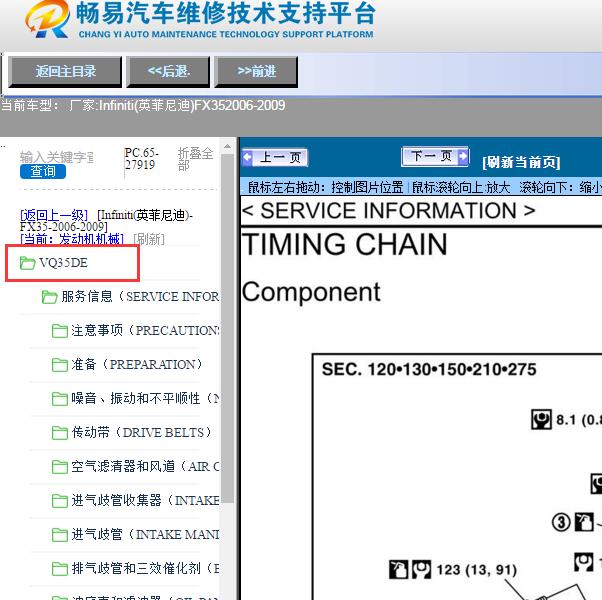Click 折叠全部 to collapse all
The width and height of the screenshot is (602, 600).
pos(195,159)
